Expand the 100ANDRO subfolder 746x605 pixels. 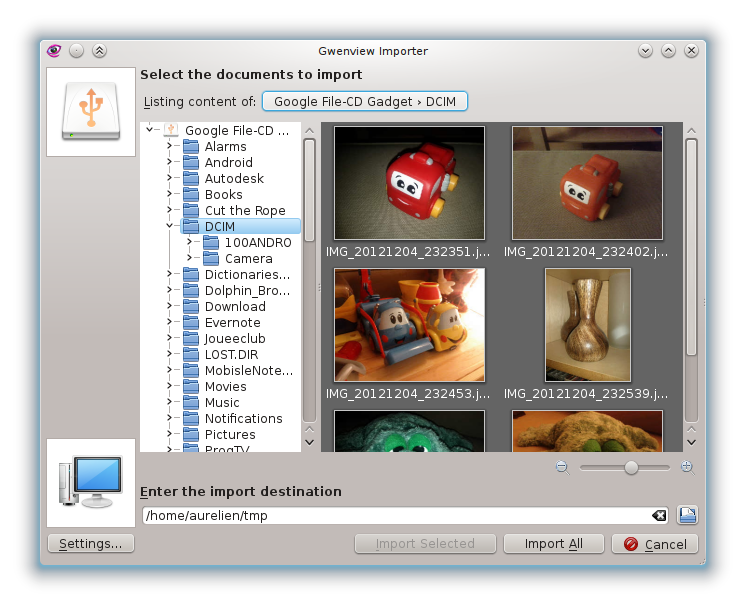(189, 243)
